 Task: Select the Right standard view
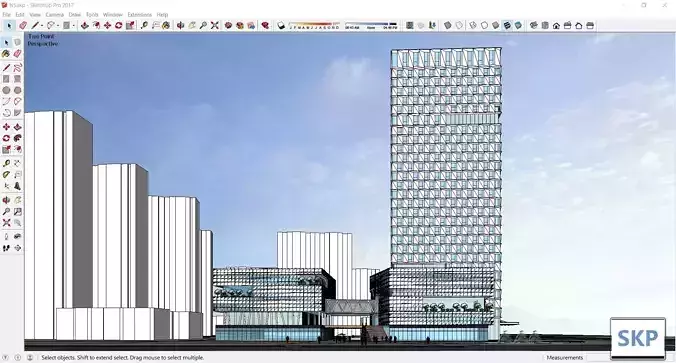click(567, 25)
